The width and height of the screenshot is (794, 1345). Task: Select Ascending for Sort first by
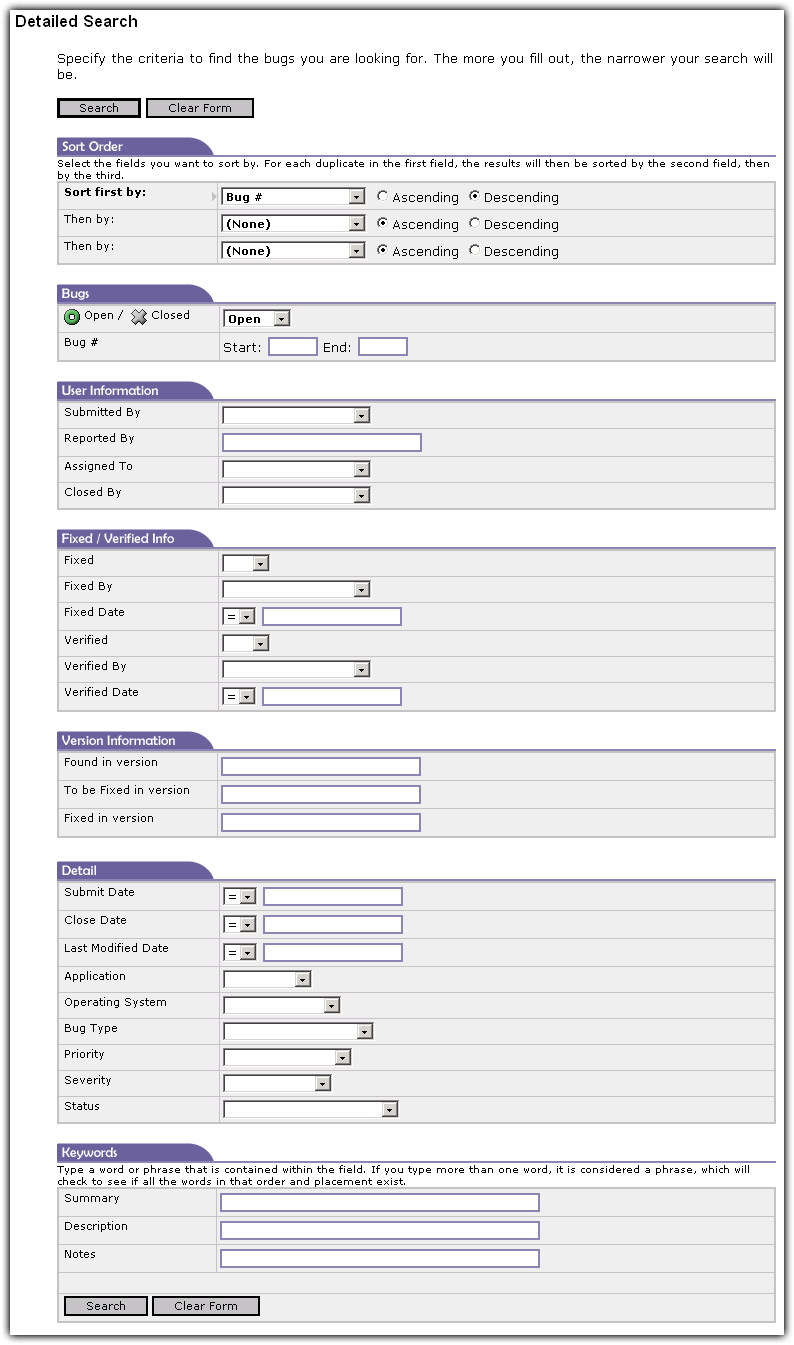coord(383,197)
